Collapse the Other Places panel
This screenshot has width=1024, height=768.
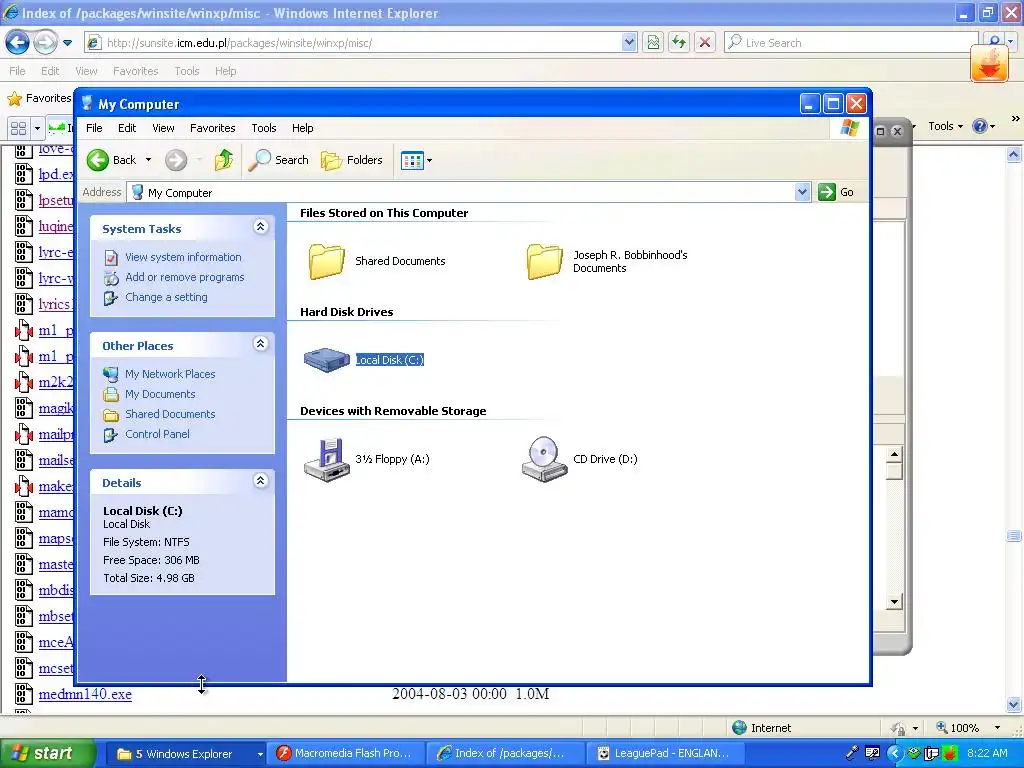click(260, 344)
